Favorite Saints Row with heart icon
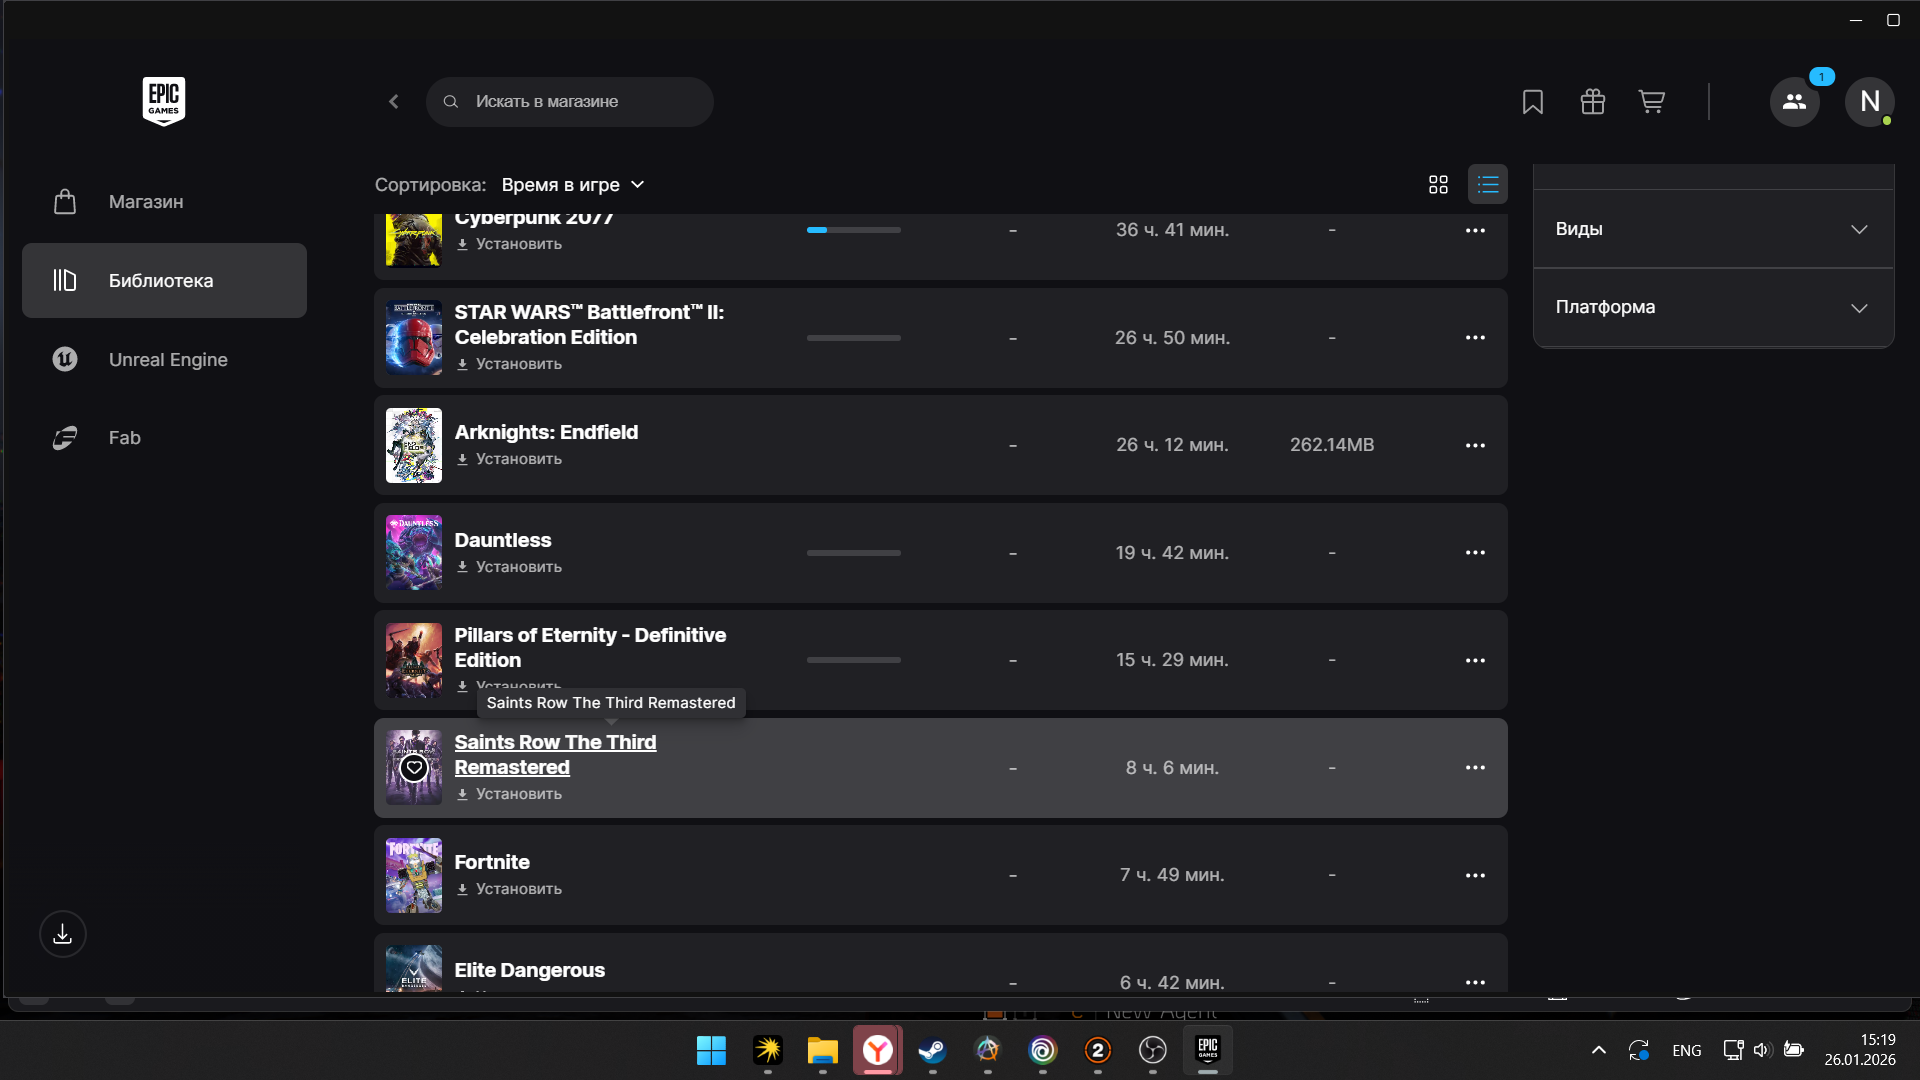Image resolution: width=1920 pixels, height=1080 pixels. coord(414,768)
